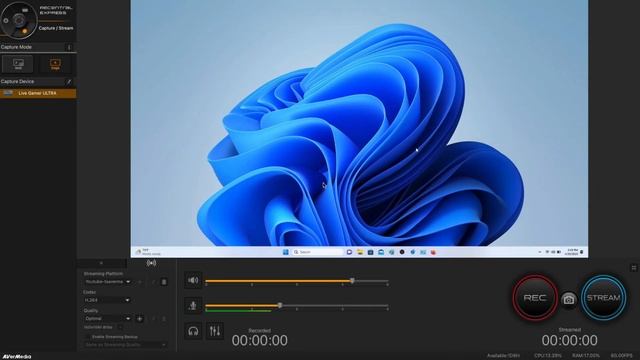Click the Streamed 00:00:00 timer
This screenshot has height=360, width=640.
point(569,340)
